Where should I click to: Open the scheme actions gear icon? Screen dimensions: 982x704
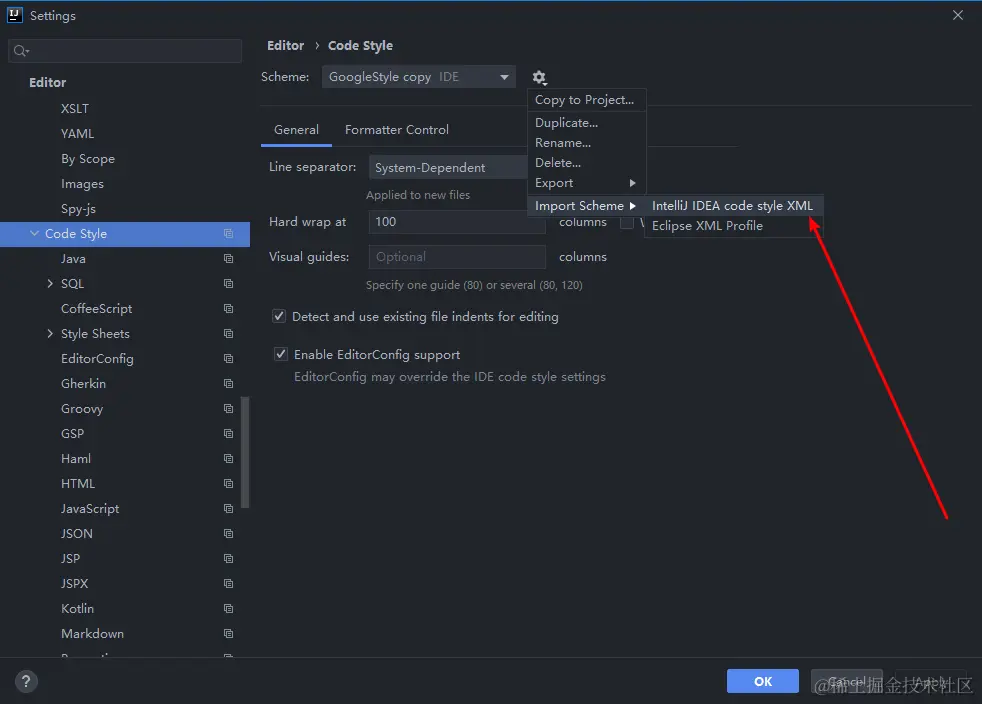pos(539,77)
